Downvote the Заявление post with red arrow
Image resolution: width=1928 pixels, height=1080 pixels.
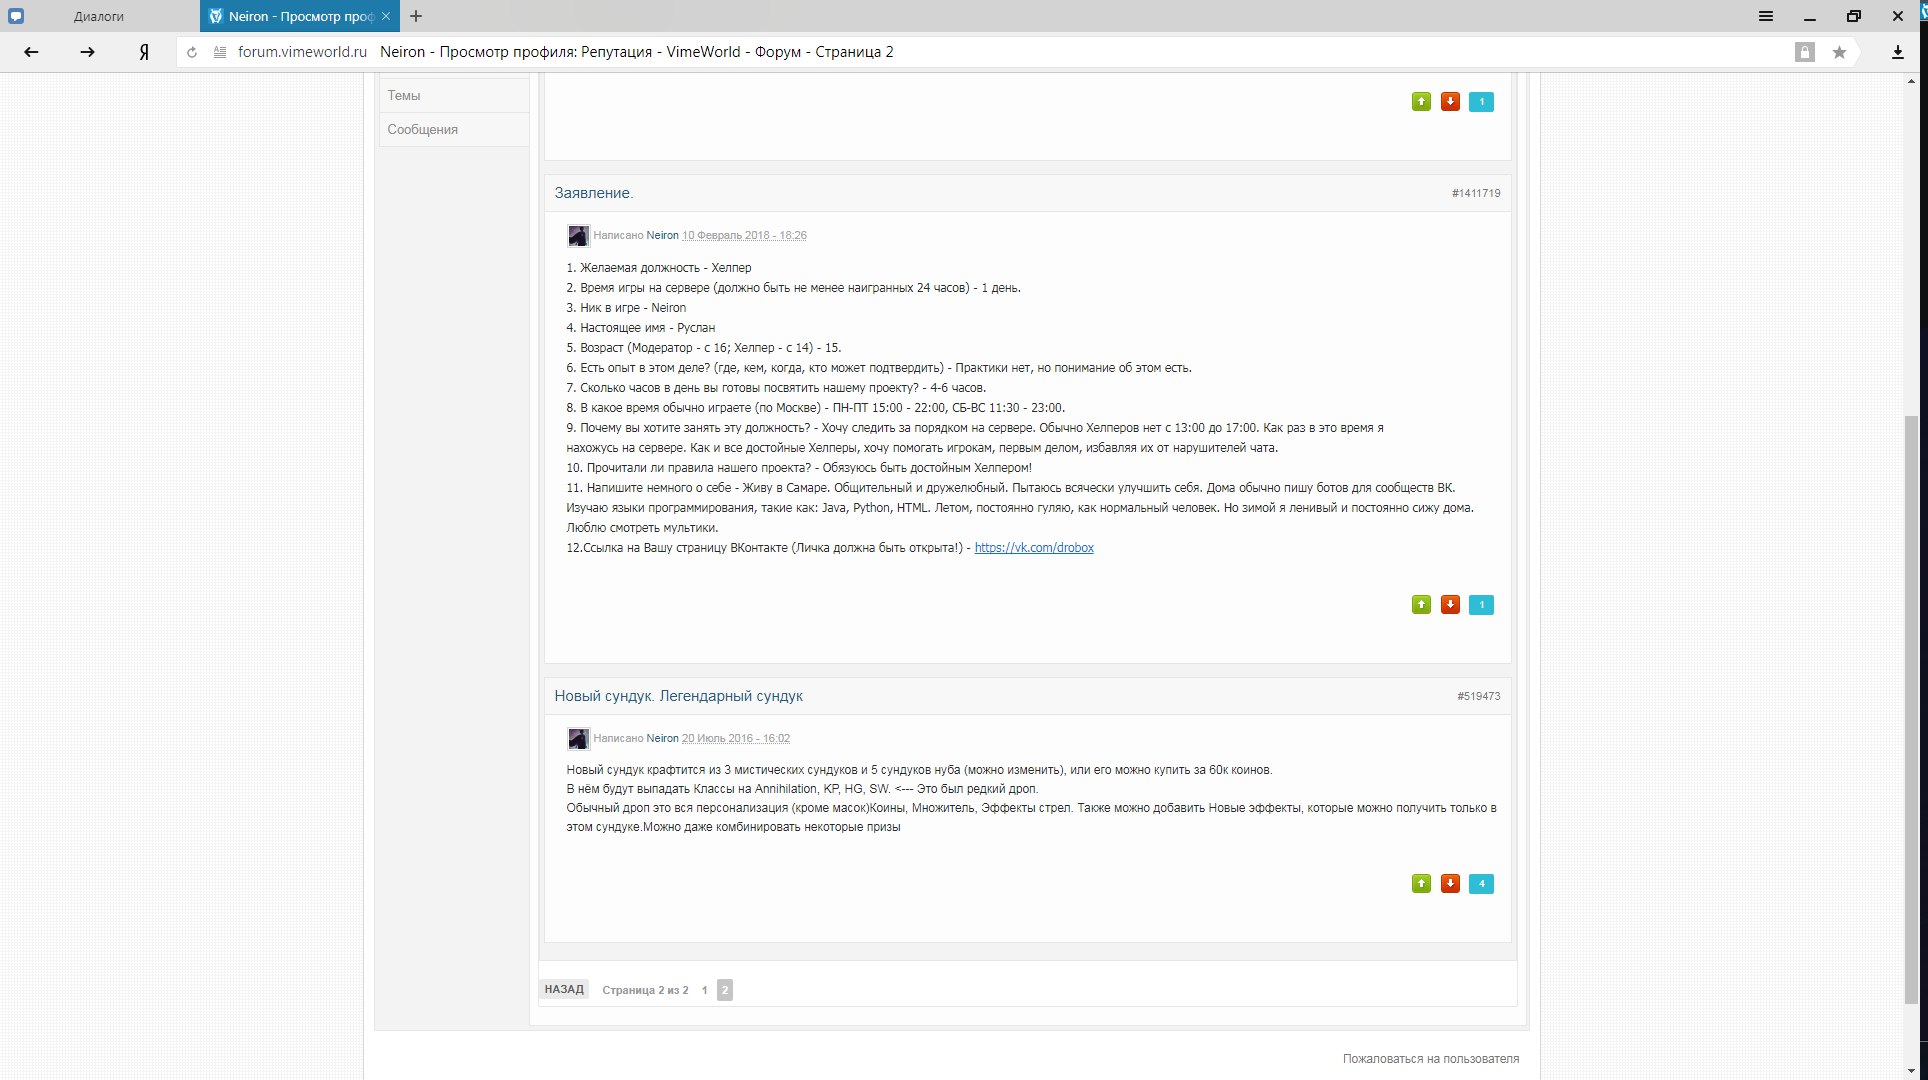(1450, 604)
